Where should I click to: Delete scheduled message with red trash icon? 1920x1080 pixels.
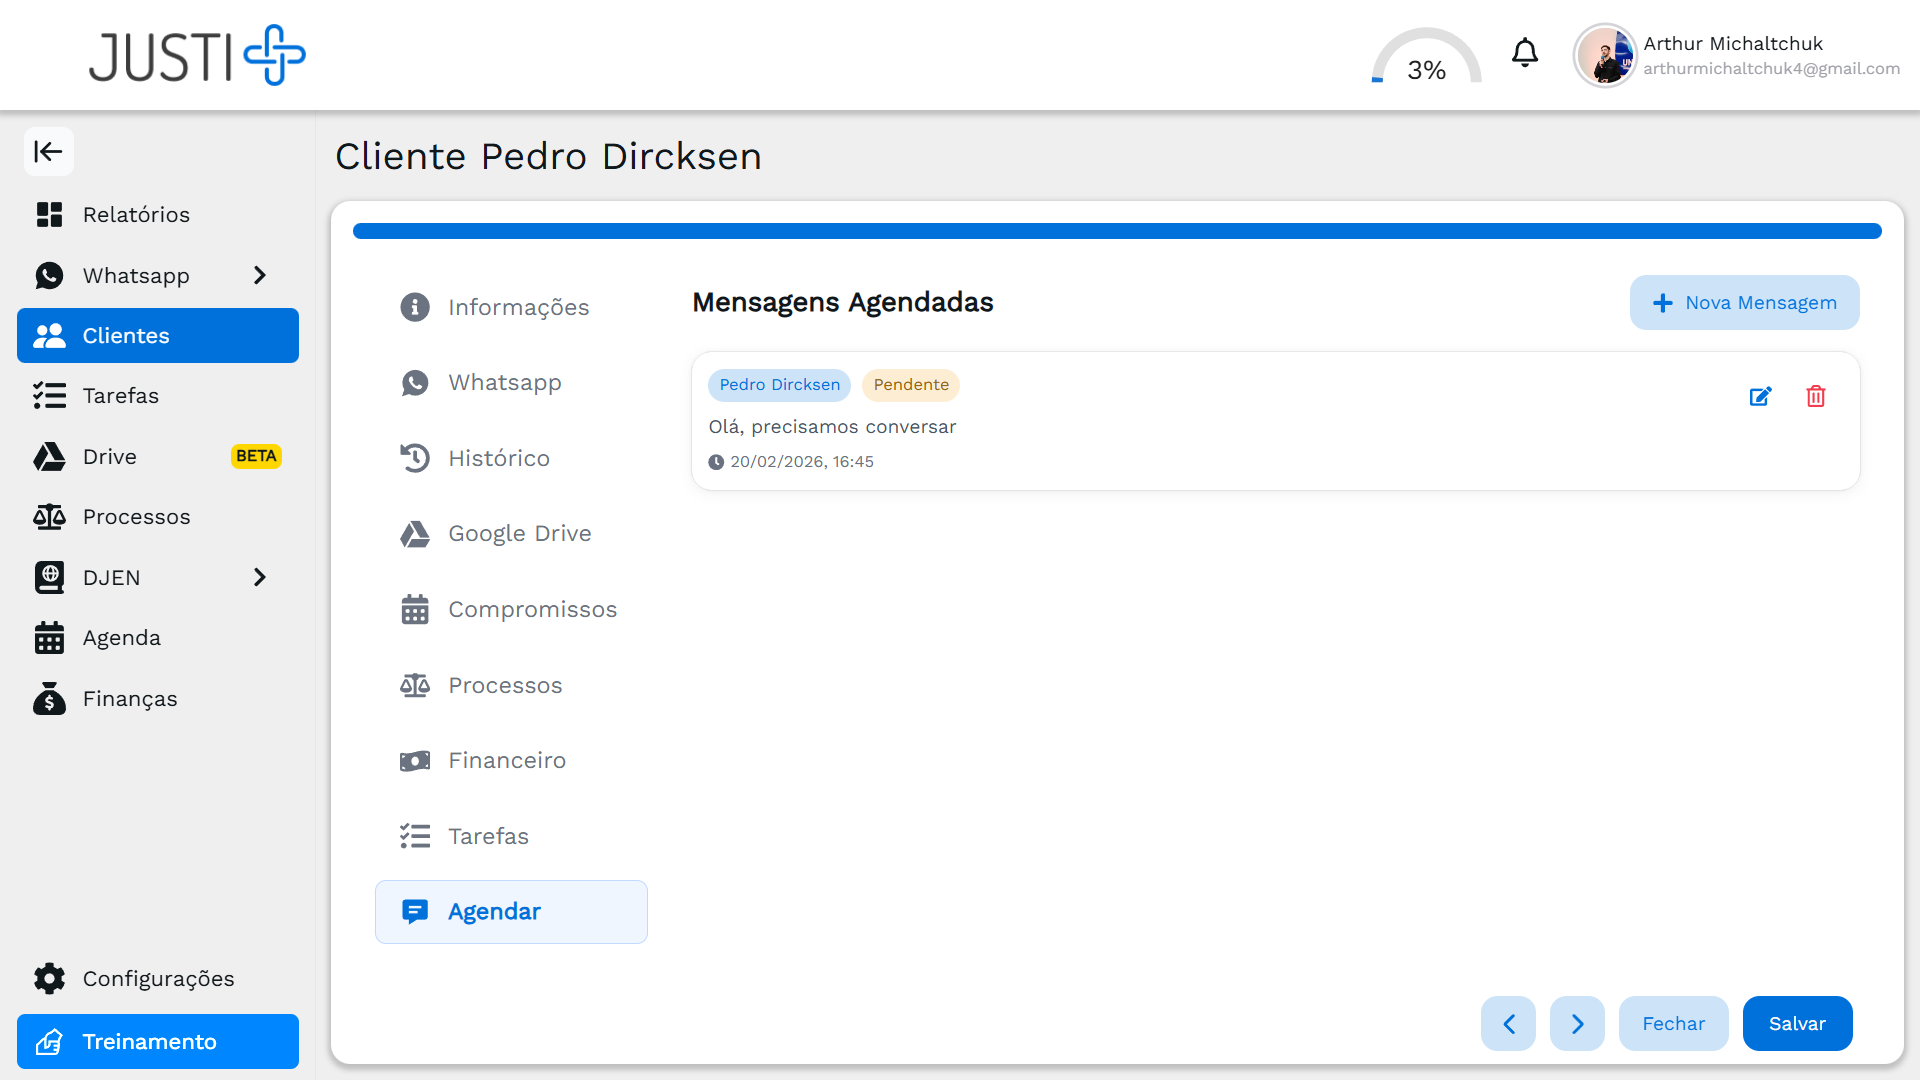point(1816,397)
